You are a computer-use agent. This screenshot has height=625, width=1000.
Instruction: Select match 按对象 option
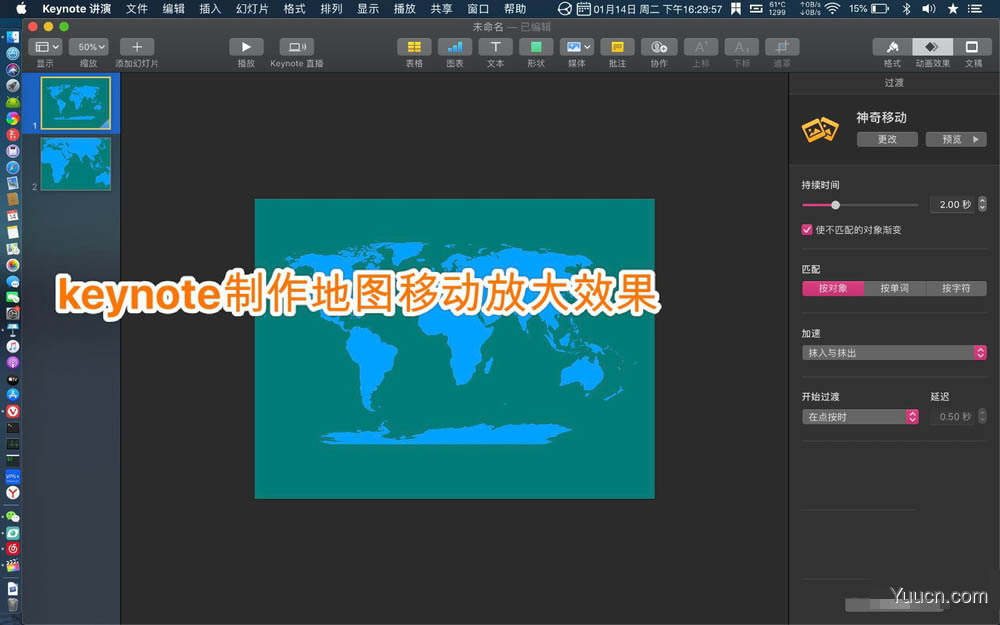click(833, 288)
